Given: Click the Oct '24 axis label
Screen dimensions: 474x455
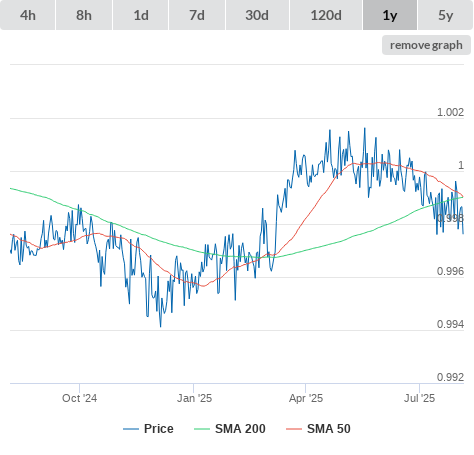Looking at the screenshot, I should click(79, 398).
